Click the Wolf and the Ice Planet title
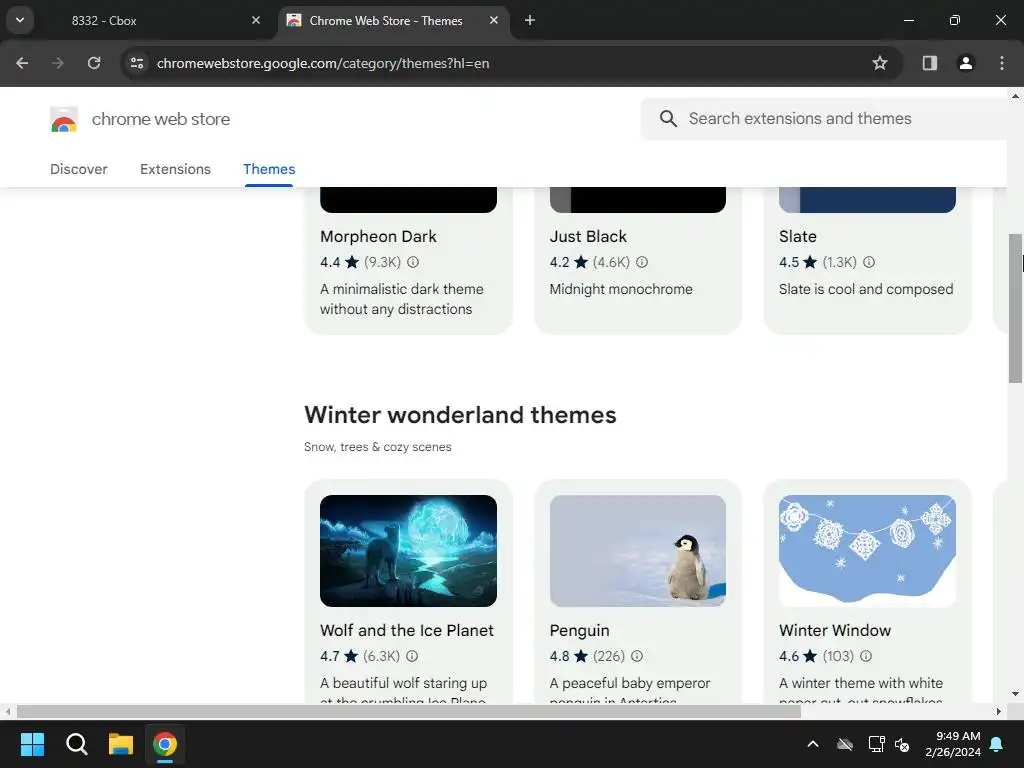Viewport: 1024px width, 768px height. point(407,630)
